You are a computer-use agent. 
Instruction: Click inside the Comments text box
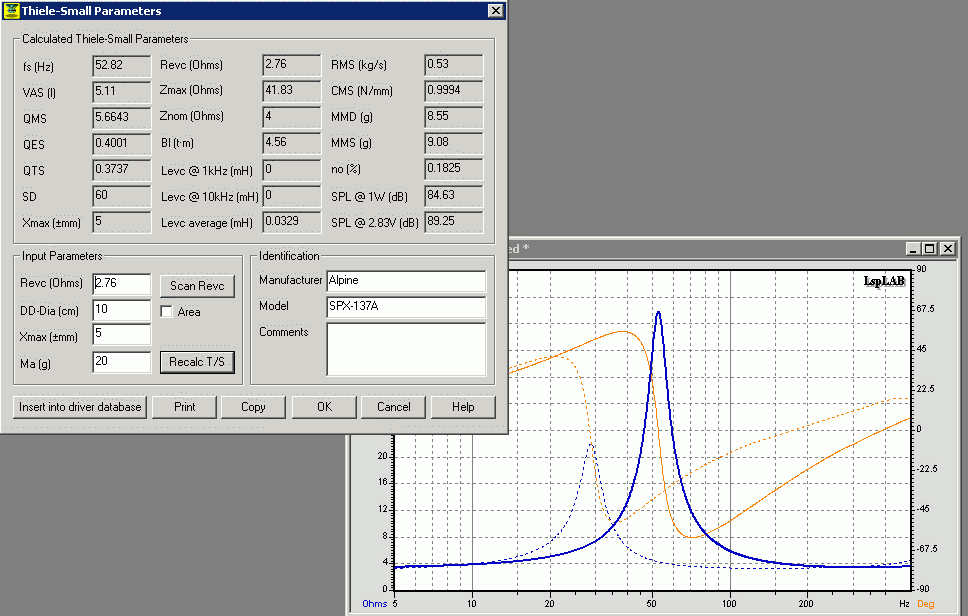coord(406,348)
